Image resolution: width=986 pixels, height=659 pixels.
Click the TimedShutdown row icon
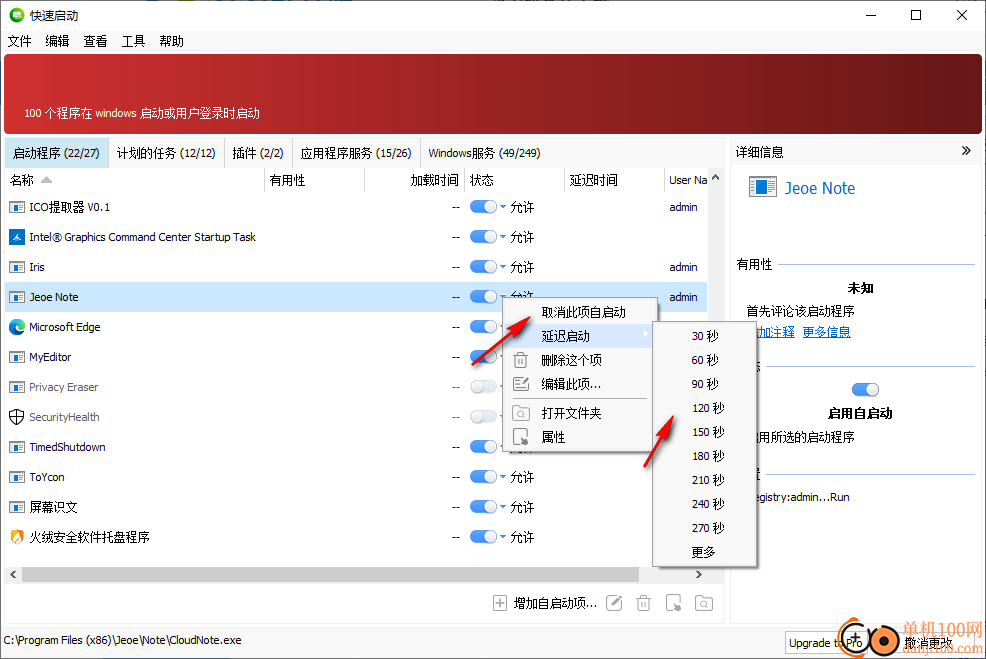pyautogui.click(x=17, y=447)
